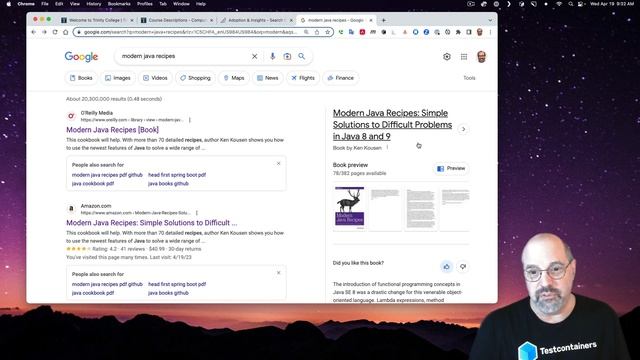Open the Chrome extensions puzzle icon
The height and width of the screenshot is (360, 640).
(x=458, y=32)
